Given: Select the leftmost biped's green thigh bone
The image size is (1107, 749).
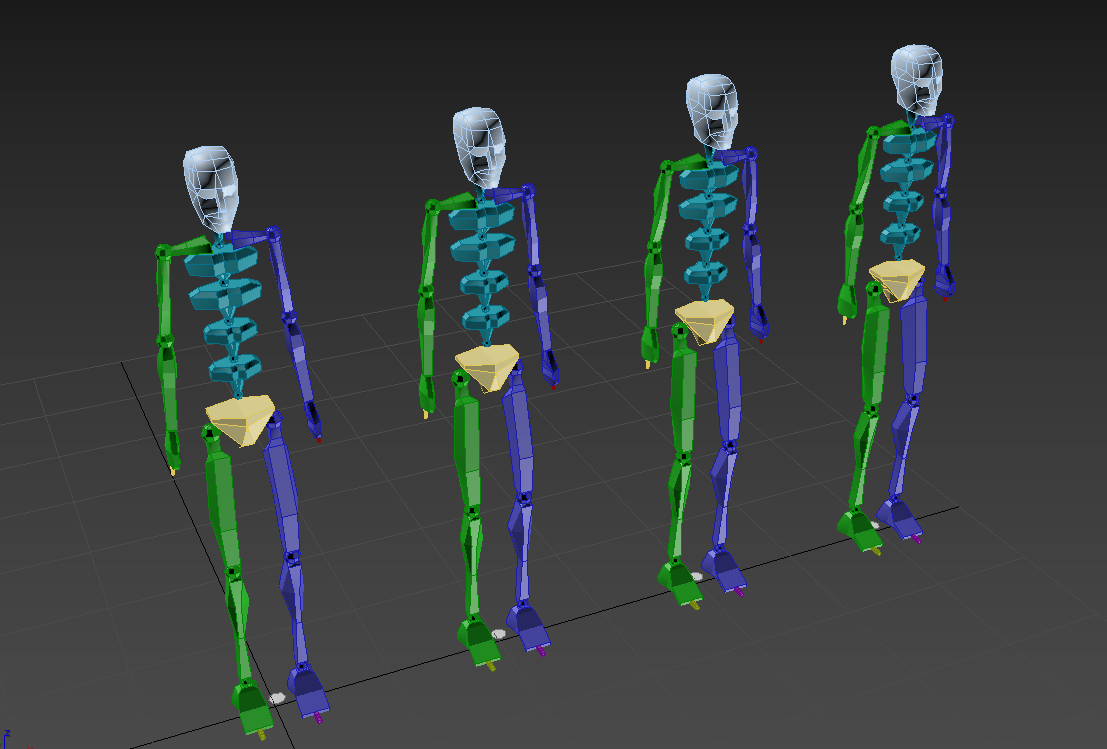Looking at the screenshot, I should pos(223,505).
